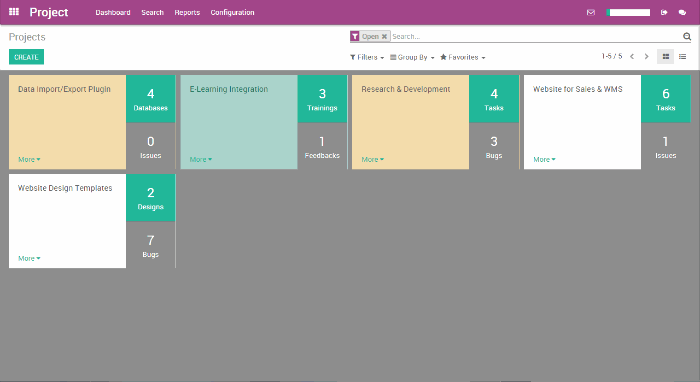Open 6 Tasks of Website for Sales & WMS

pos(666,99)
